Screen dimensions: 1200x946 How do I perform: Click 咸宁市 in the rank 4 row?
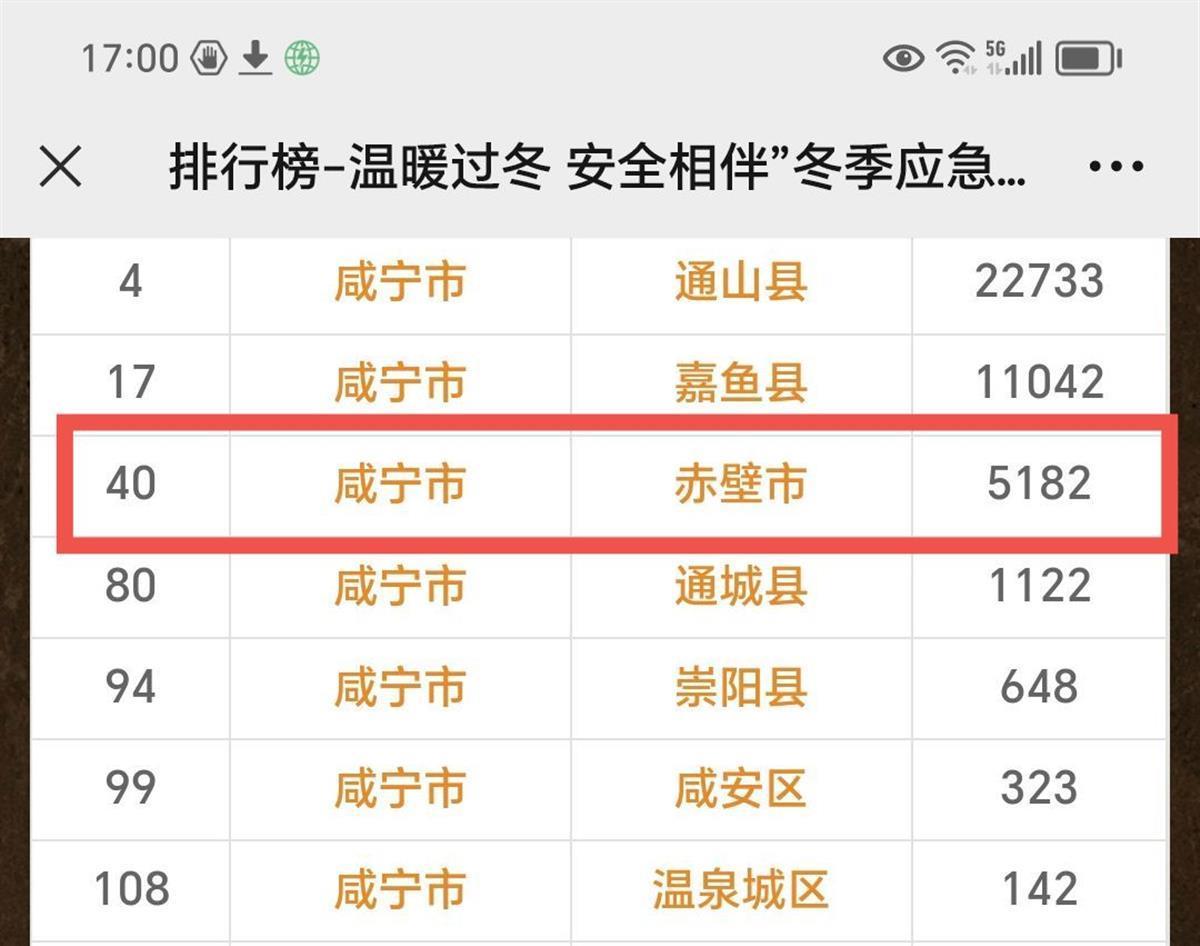399,283
